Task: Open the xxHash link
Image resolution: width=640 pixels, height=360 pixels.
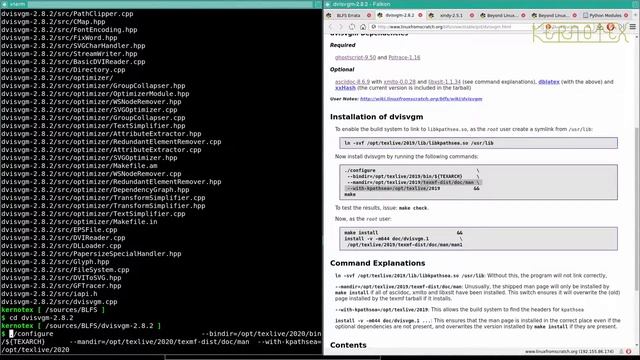Action: [x=345, y=88]
